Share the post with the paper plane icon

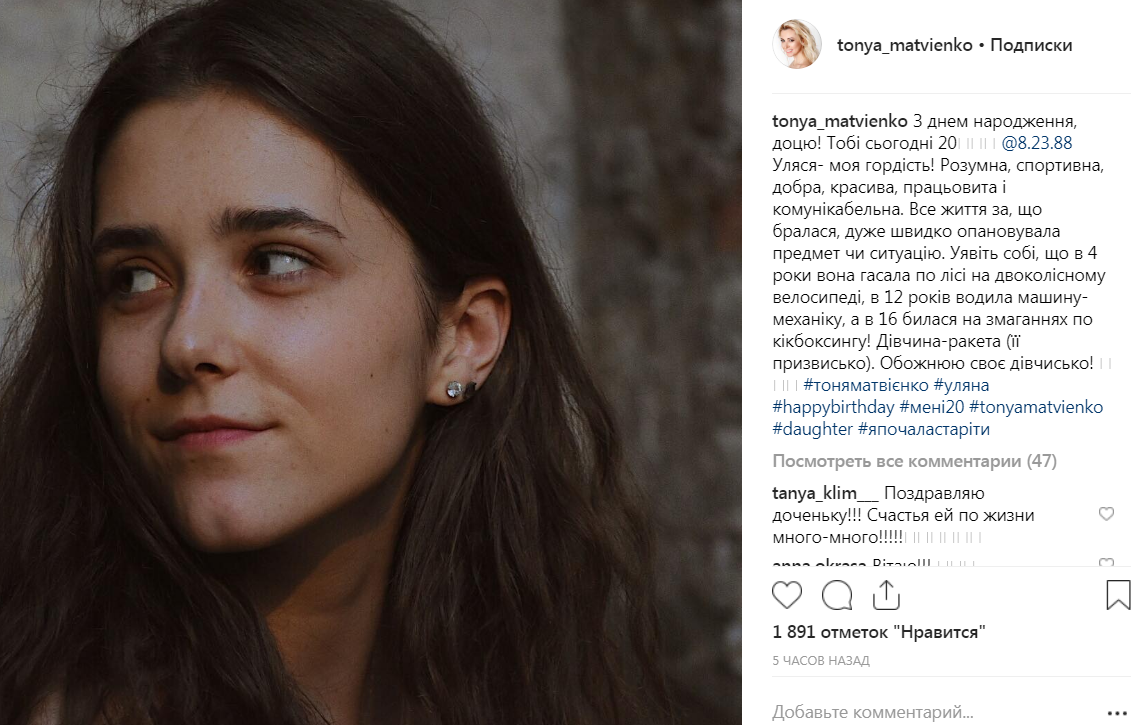(886, 595)
